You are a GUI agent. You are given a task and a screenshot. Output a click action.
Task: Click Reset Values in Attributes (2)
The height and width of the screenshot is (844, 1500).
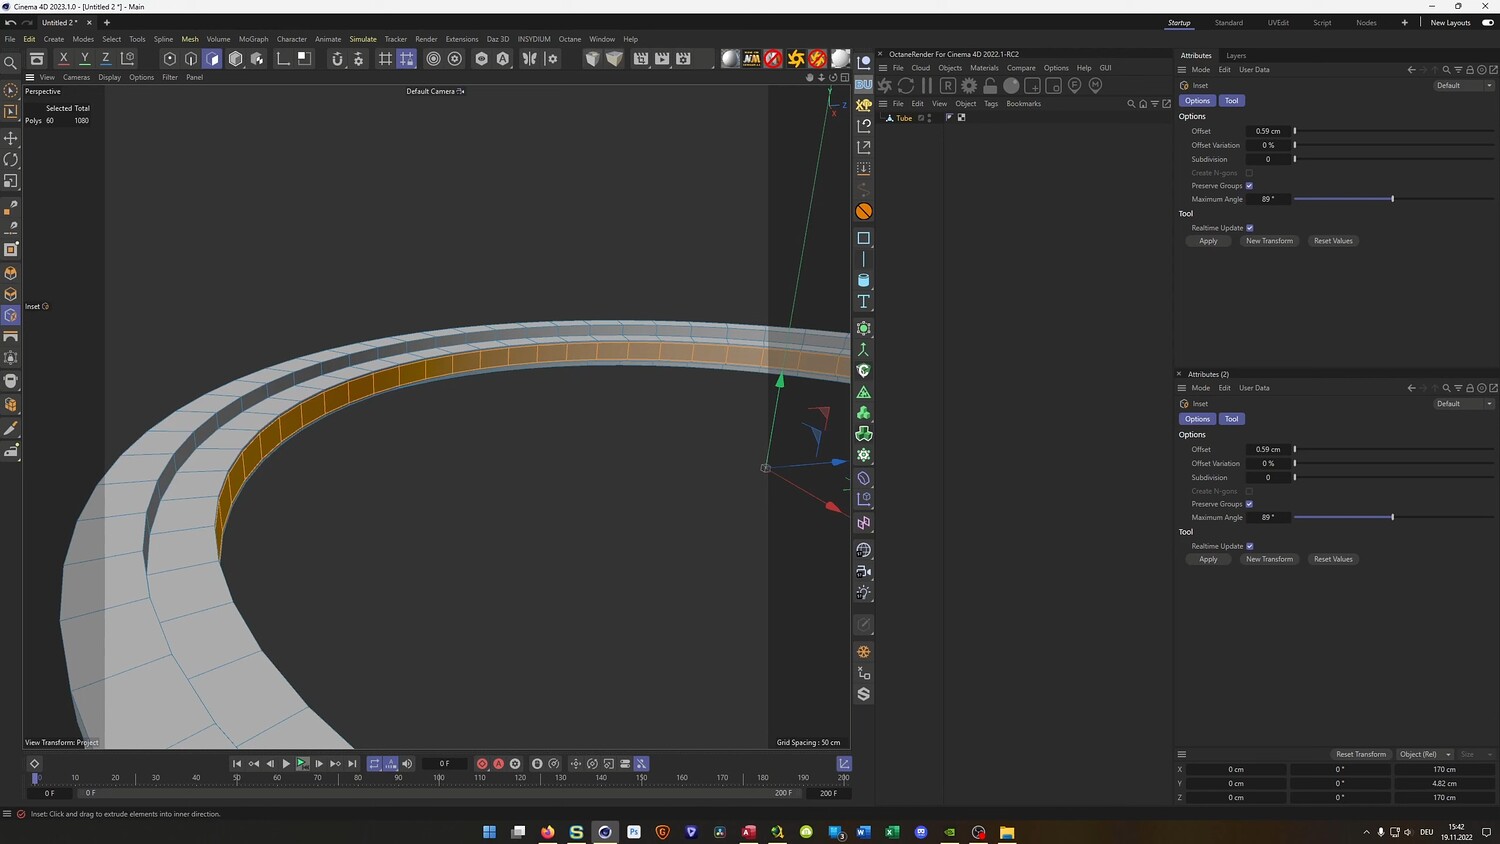pos(1333,559)
